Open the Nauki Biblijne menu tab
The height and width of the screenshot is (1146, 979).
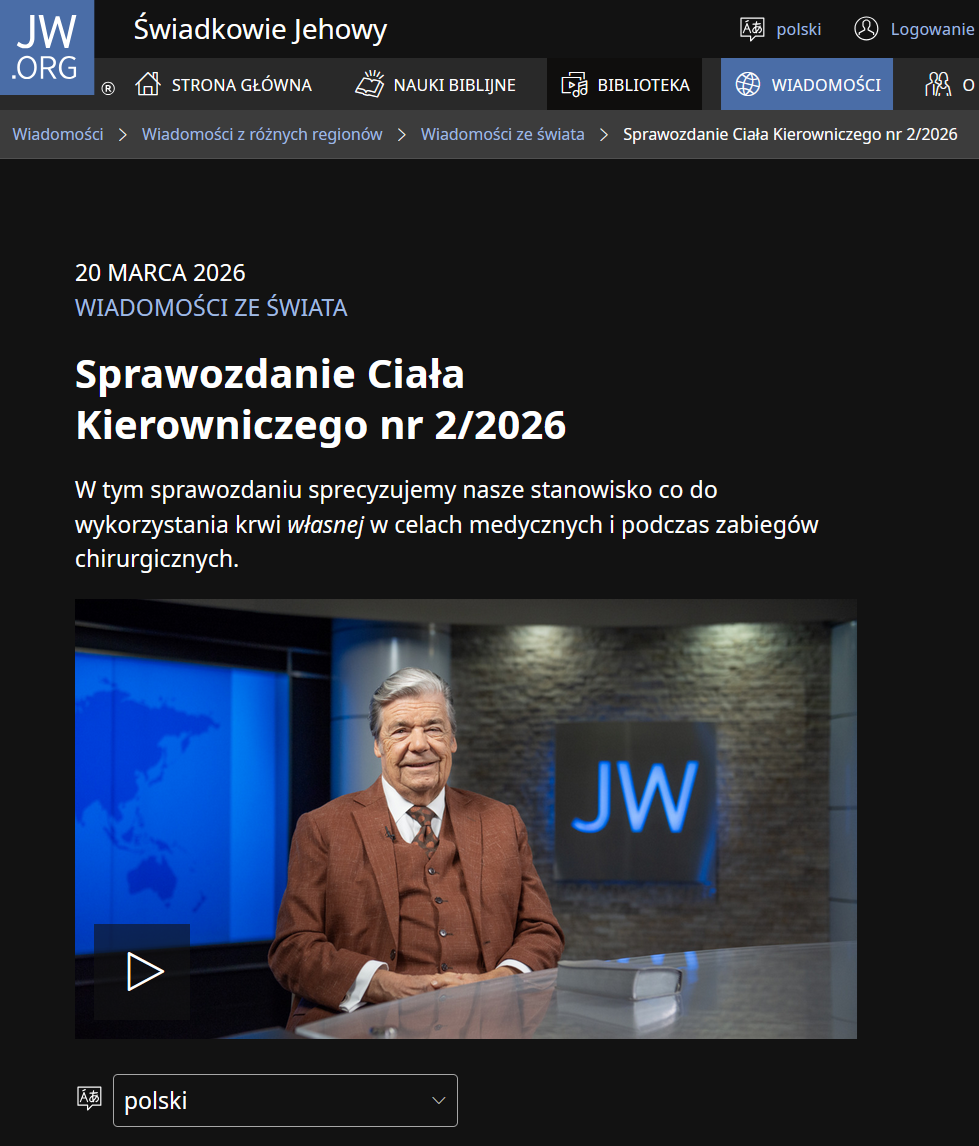point(436,85)
